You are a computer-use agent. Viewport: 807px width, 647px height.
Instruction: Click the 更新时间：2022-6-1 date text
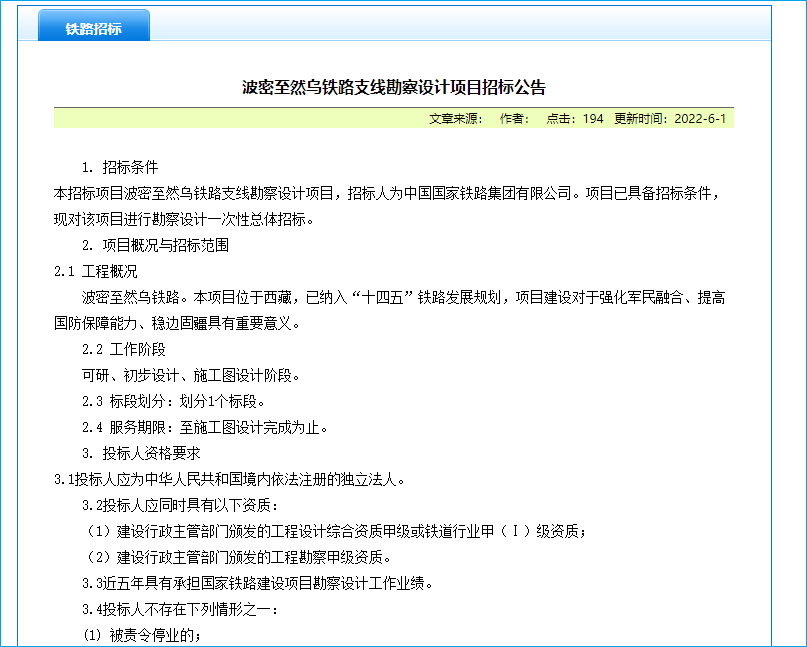pyautogui.click(x=669, y=119)
